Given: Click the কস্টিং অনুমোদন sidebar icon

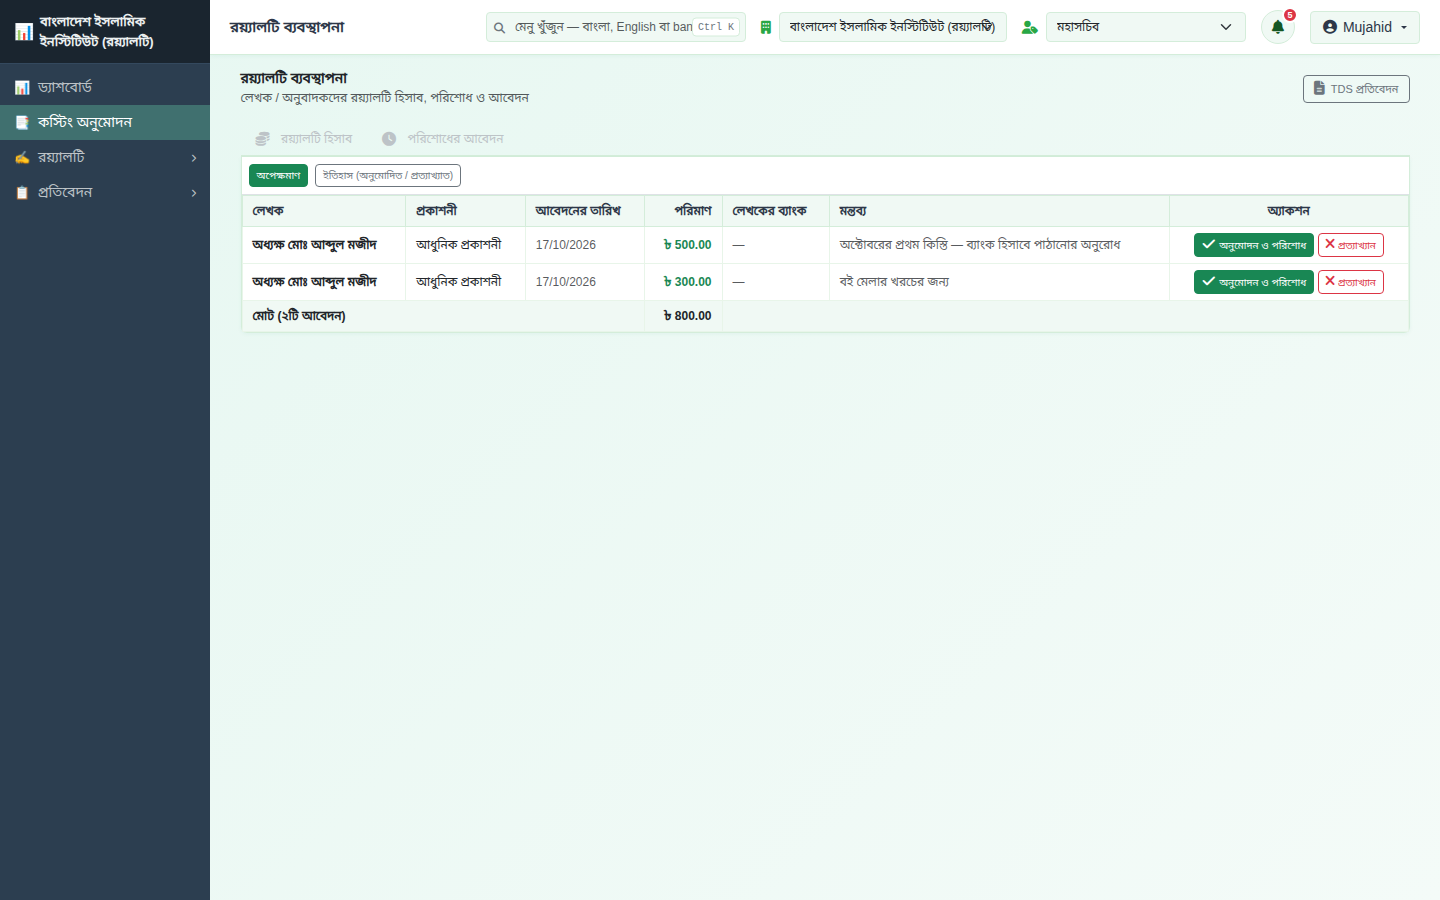Looking at the screenshot, I should coord(22,123).
